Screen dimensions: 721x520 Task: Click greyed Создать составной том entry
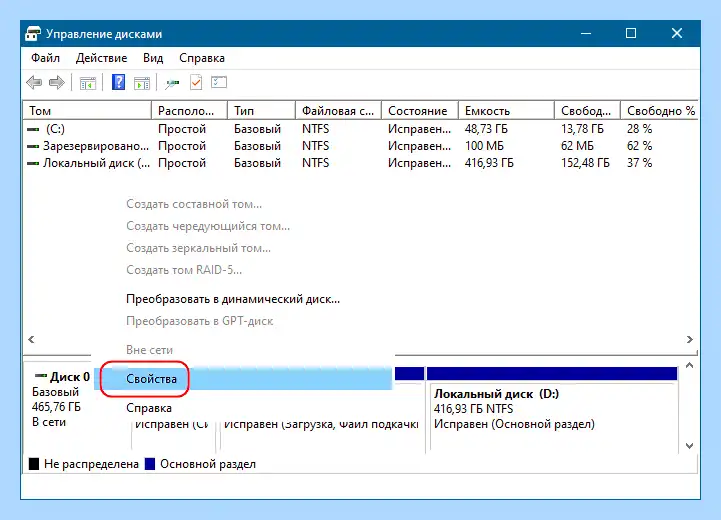[194, 204]
